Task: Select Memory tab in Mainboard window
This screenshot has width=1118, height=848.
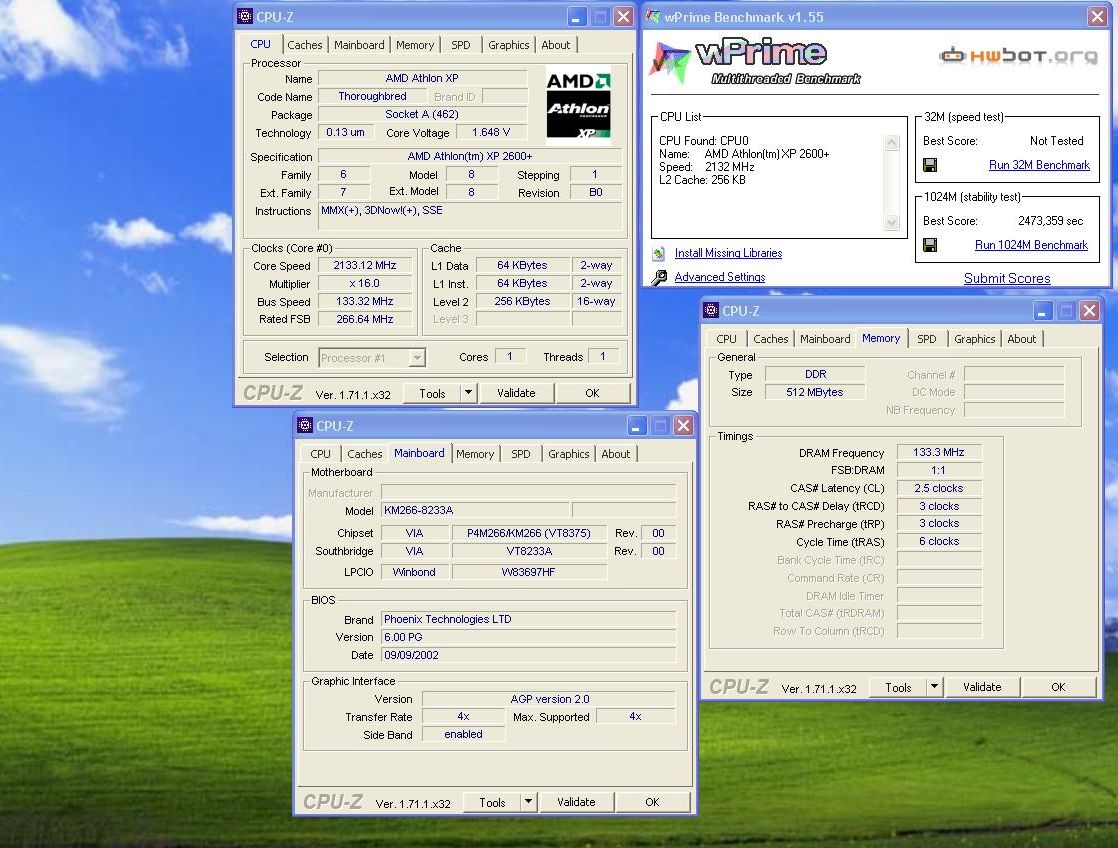Action: pyautogui.click(x=475, y=454)
